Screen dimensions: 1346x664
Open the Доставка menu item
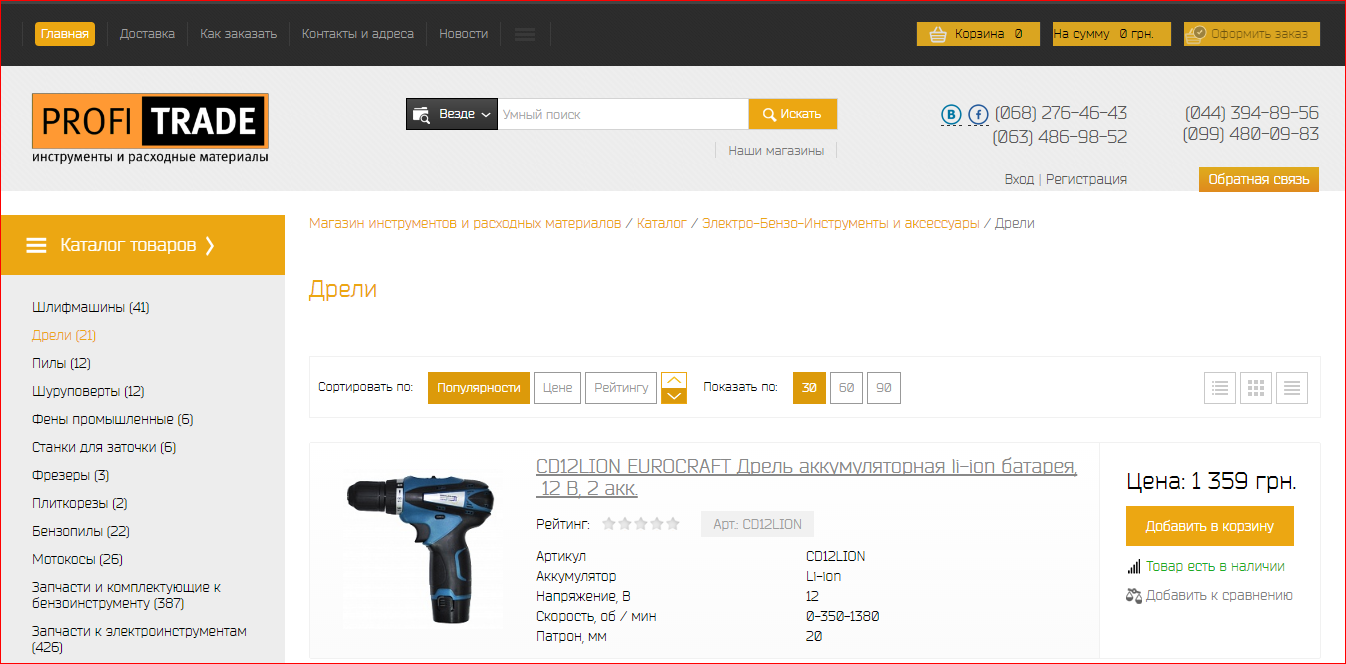(x=147, y=34)
